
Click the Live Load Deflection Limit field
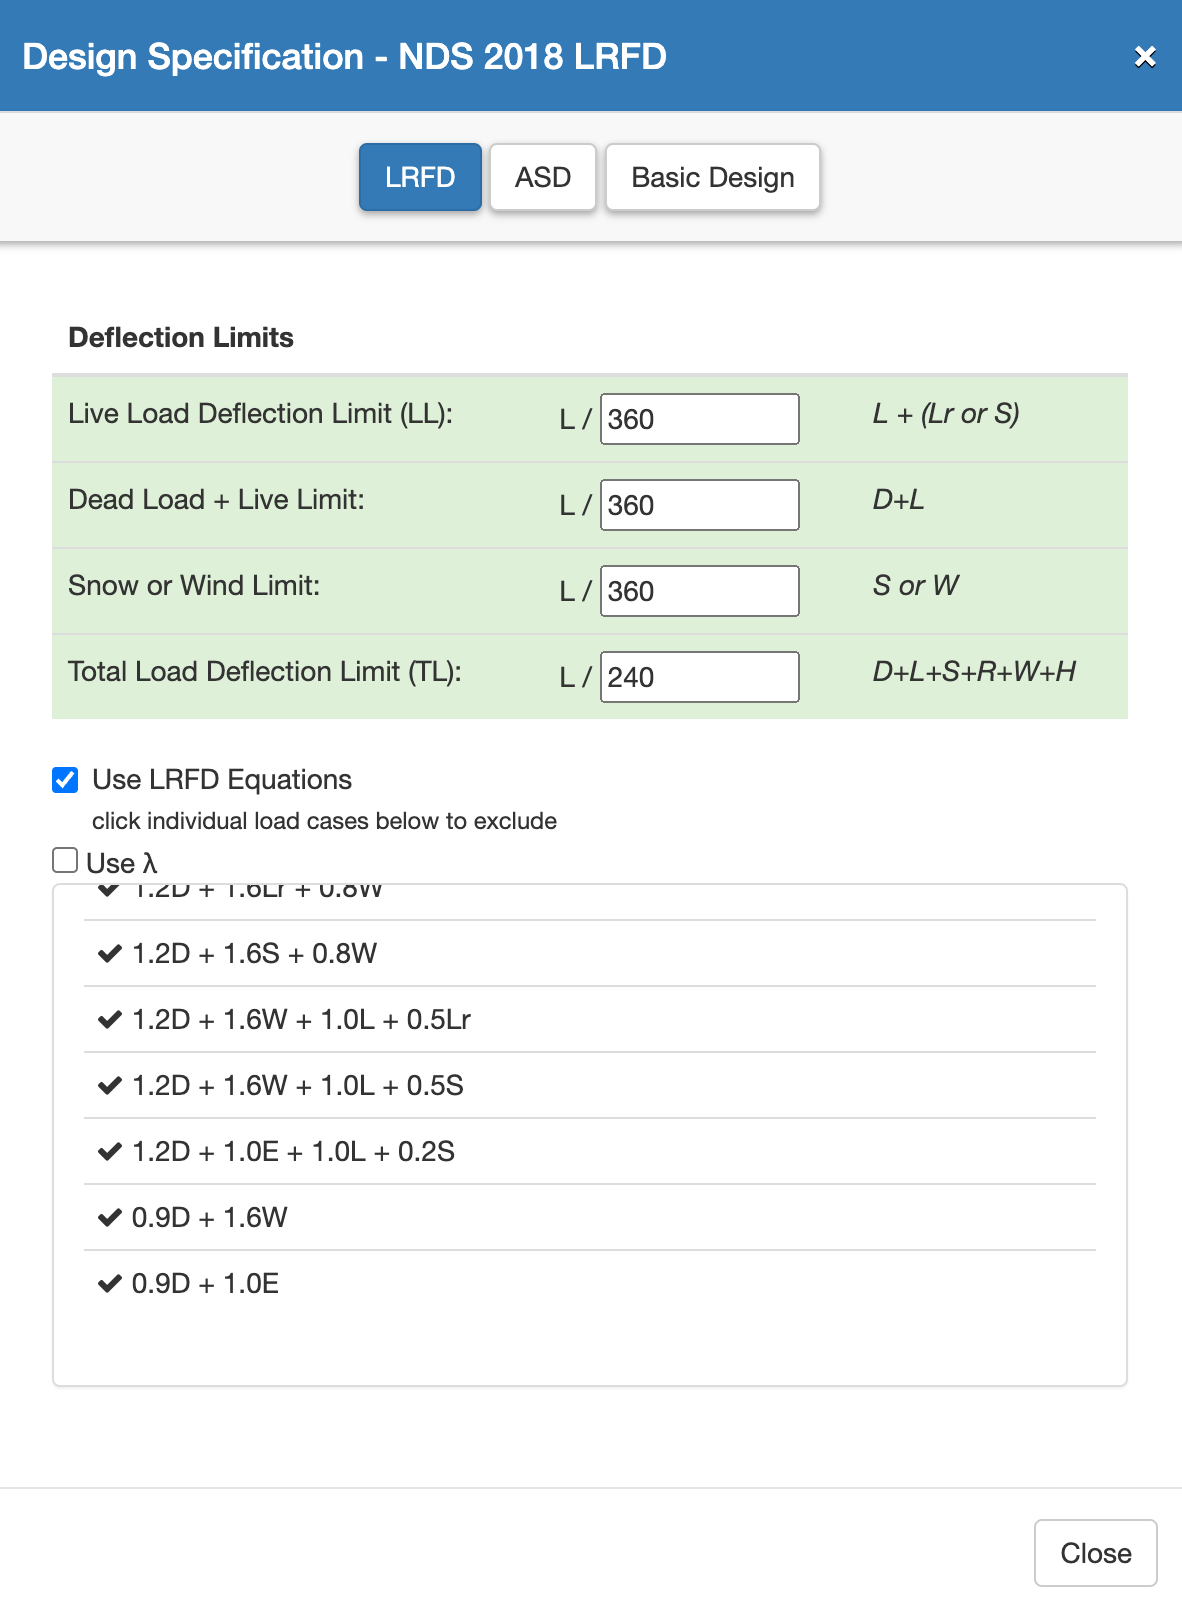click(x=699, y=419)
